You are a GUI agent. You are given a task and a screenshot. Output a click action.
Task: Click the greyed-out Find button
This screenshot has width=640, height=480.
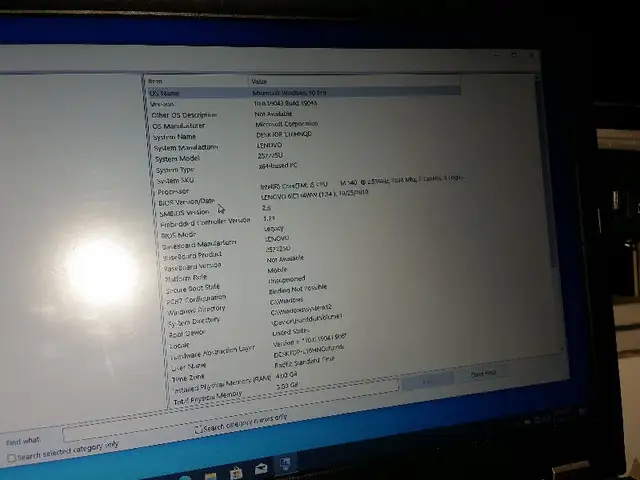(x=427, y=382)
